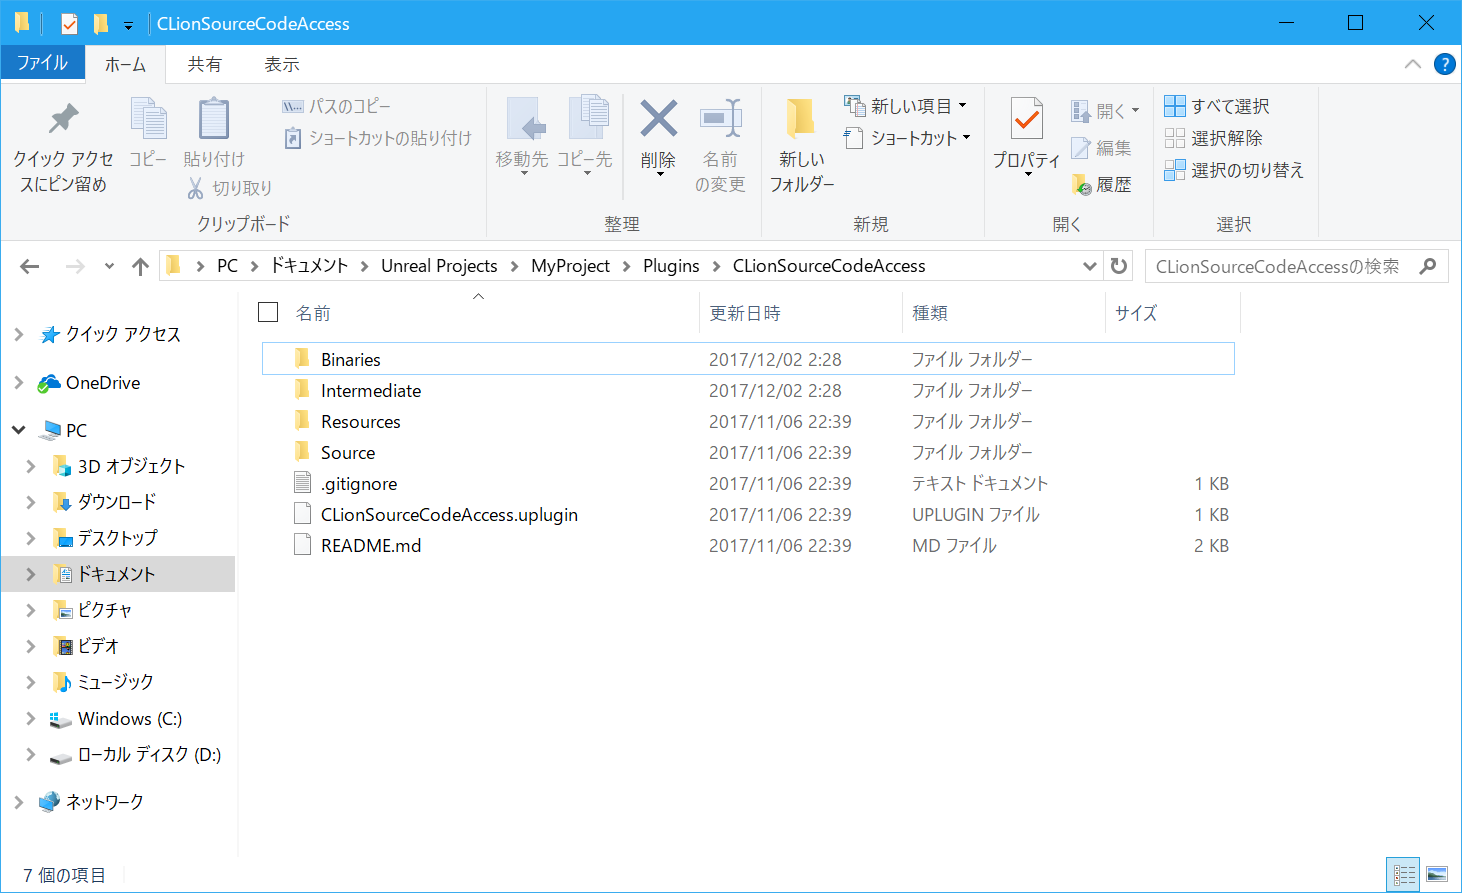Open recent locations dropdown arrow
1462x893 pixels.
coord(109,266)
